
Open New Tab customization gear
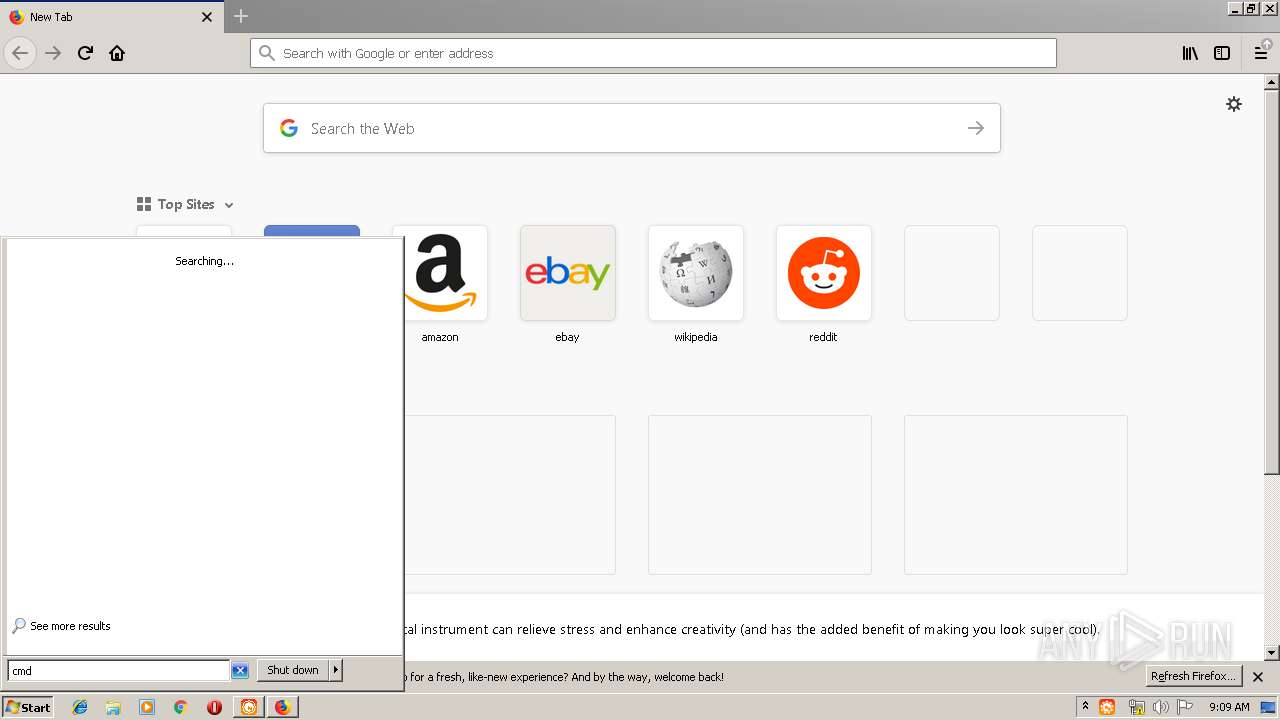click(1234, 104)
